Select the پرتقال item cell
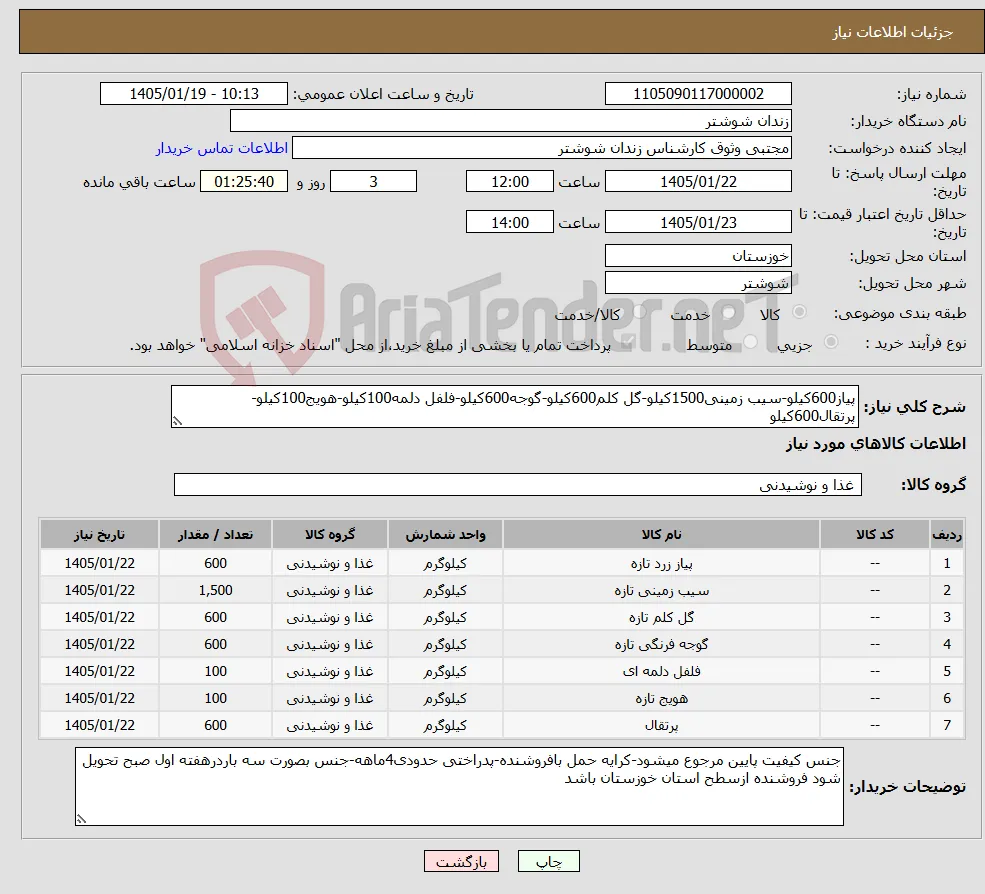985x894 pixels. 661,726
